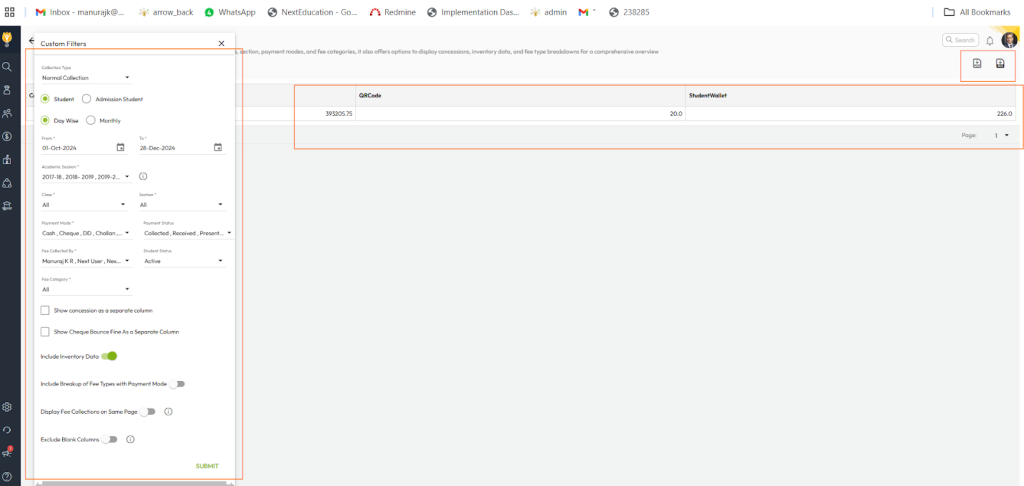Select the Admission Student radio button
Screen dimensions: 1024x486
pyautogui.click(x=87, y=99)
